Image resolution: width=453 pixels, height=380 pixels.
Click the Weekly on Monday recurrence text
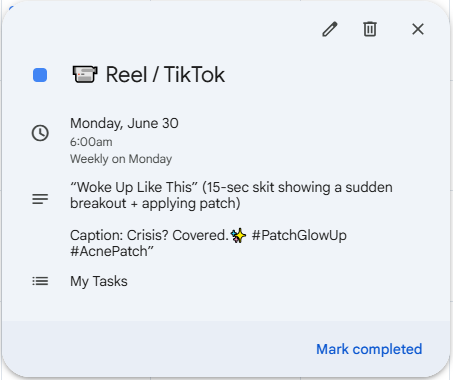(x=121, y=159)
